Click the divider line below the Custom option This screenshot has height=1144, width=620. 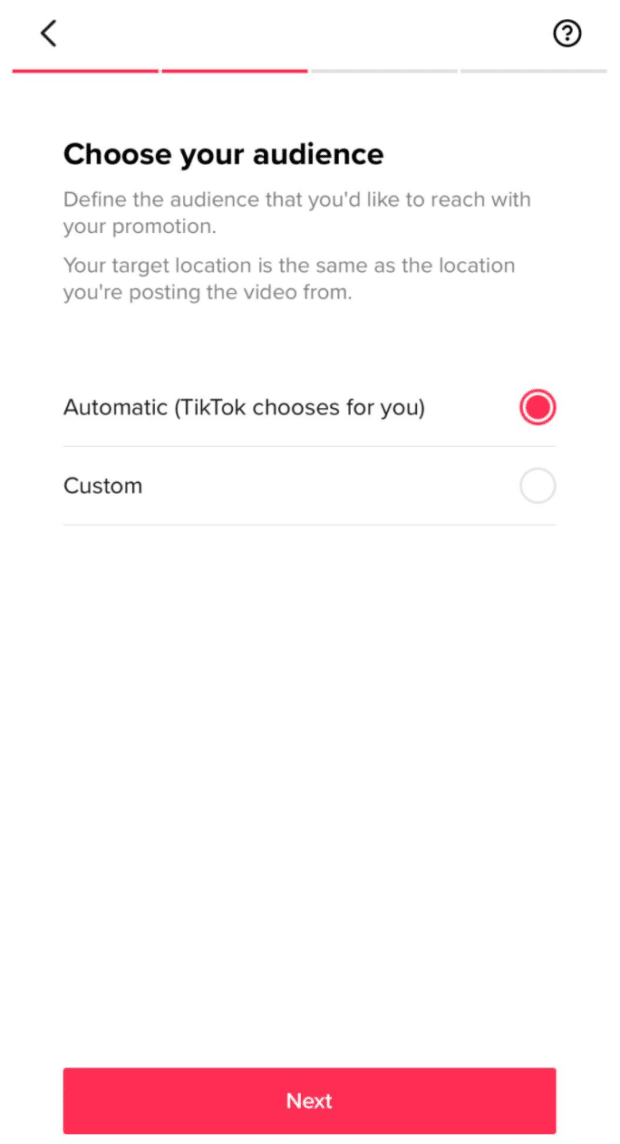309,525
